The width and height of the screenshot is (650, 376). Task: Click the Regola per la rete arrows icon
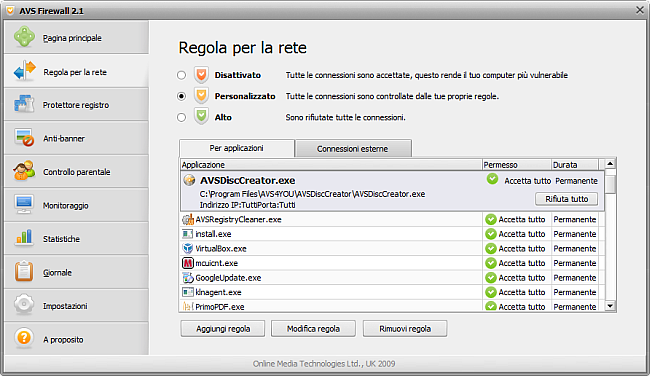[24, 70]
